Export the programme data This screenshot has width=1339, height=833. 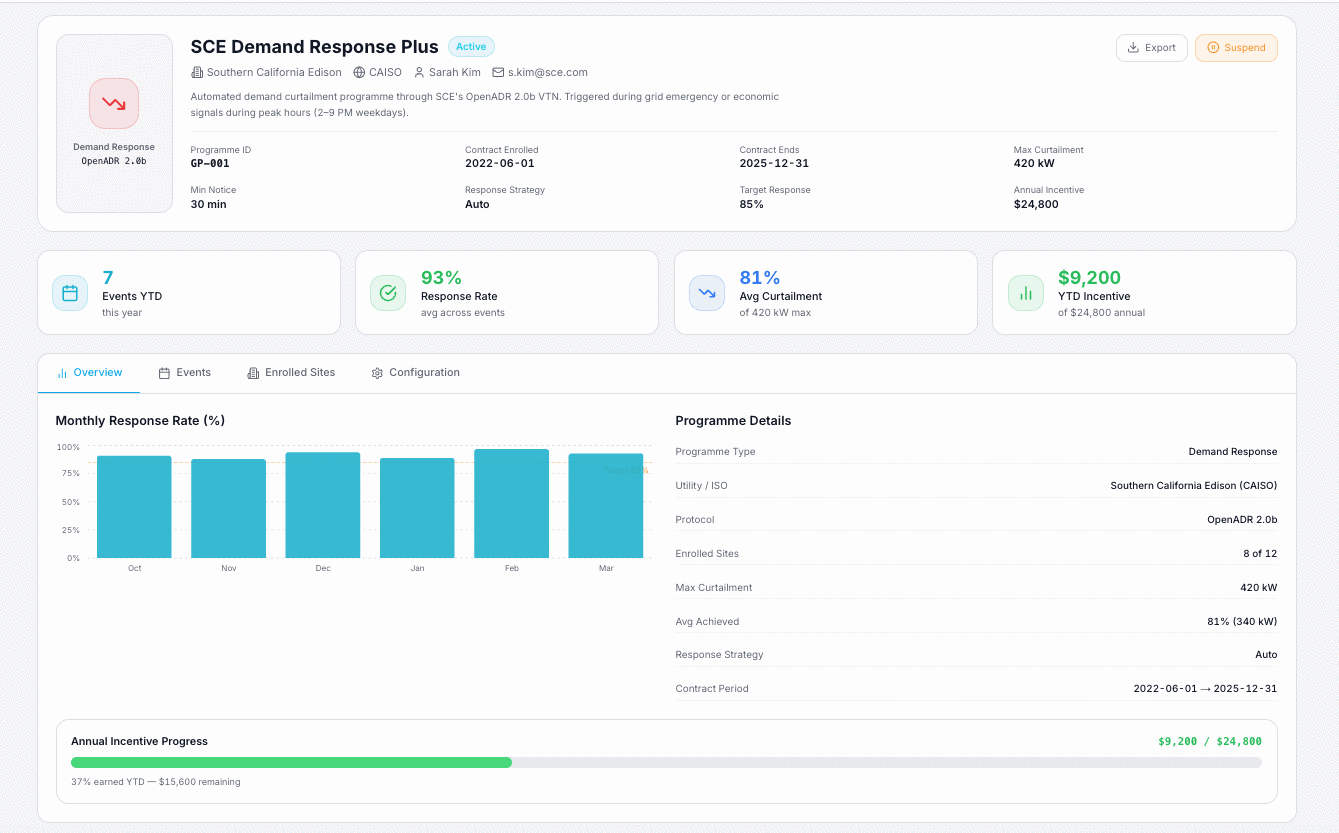tap(1152, 48)
